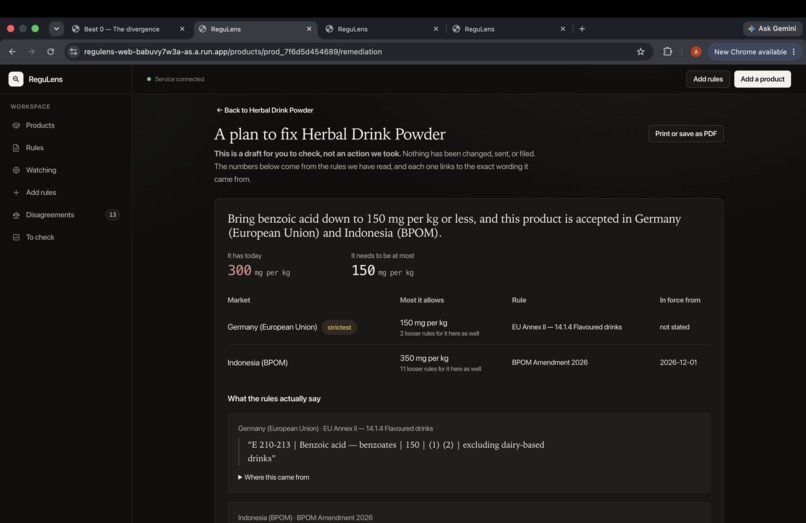Click the Products box icon
The width and height of the screenshot is (806, 523).
click(16, 125)
